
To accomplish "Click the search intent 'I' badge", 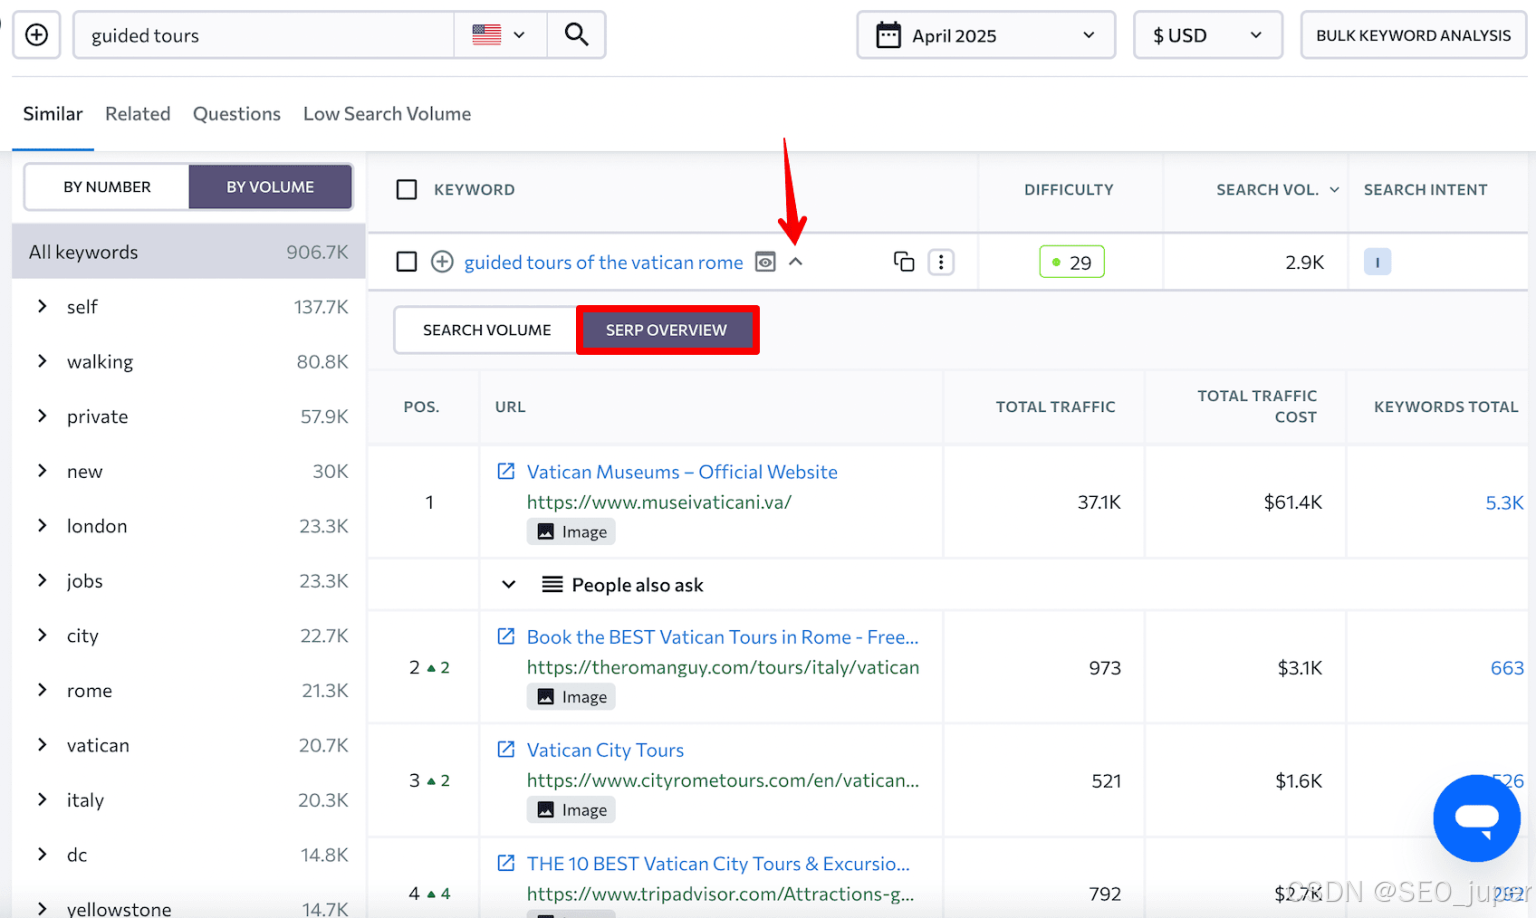I will [1377, 262].
